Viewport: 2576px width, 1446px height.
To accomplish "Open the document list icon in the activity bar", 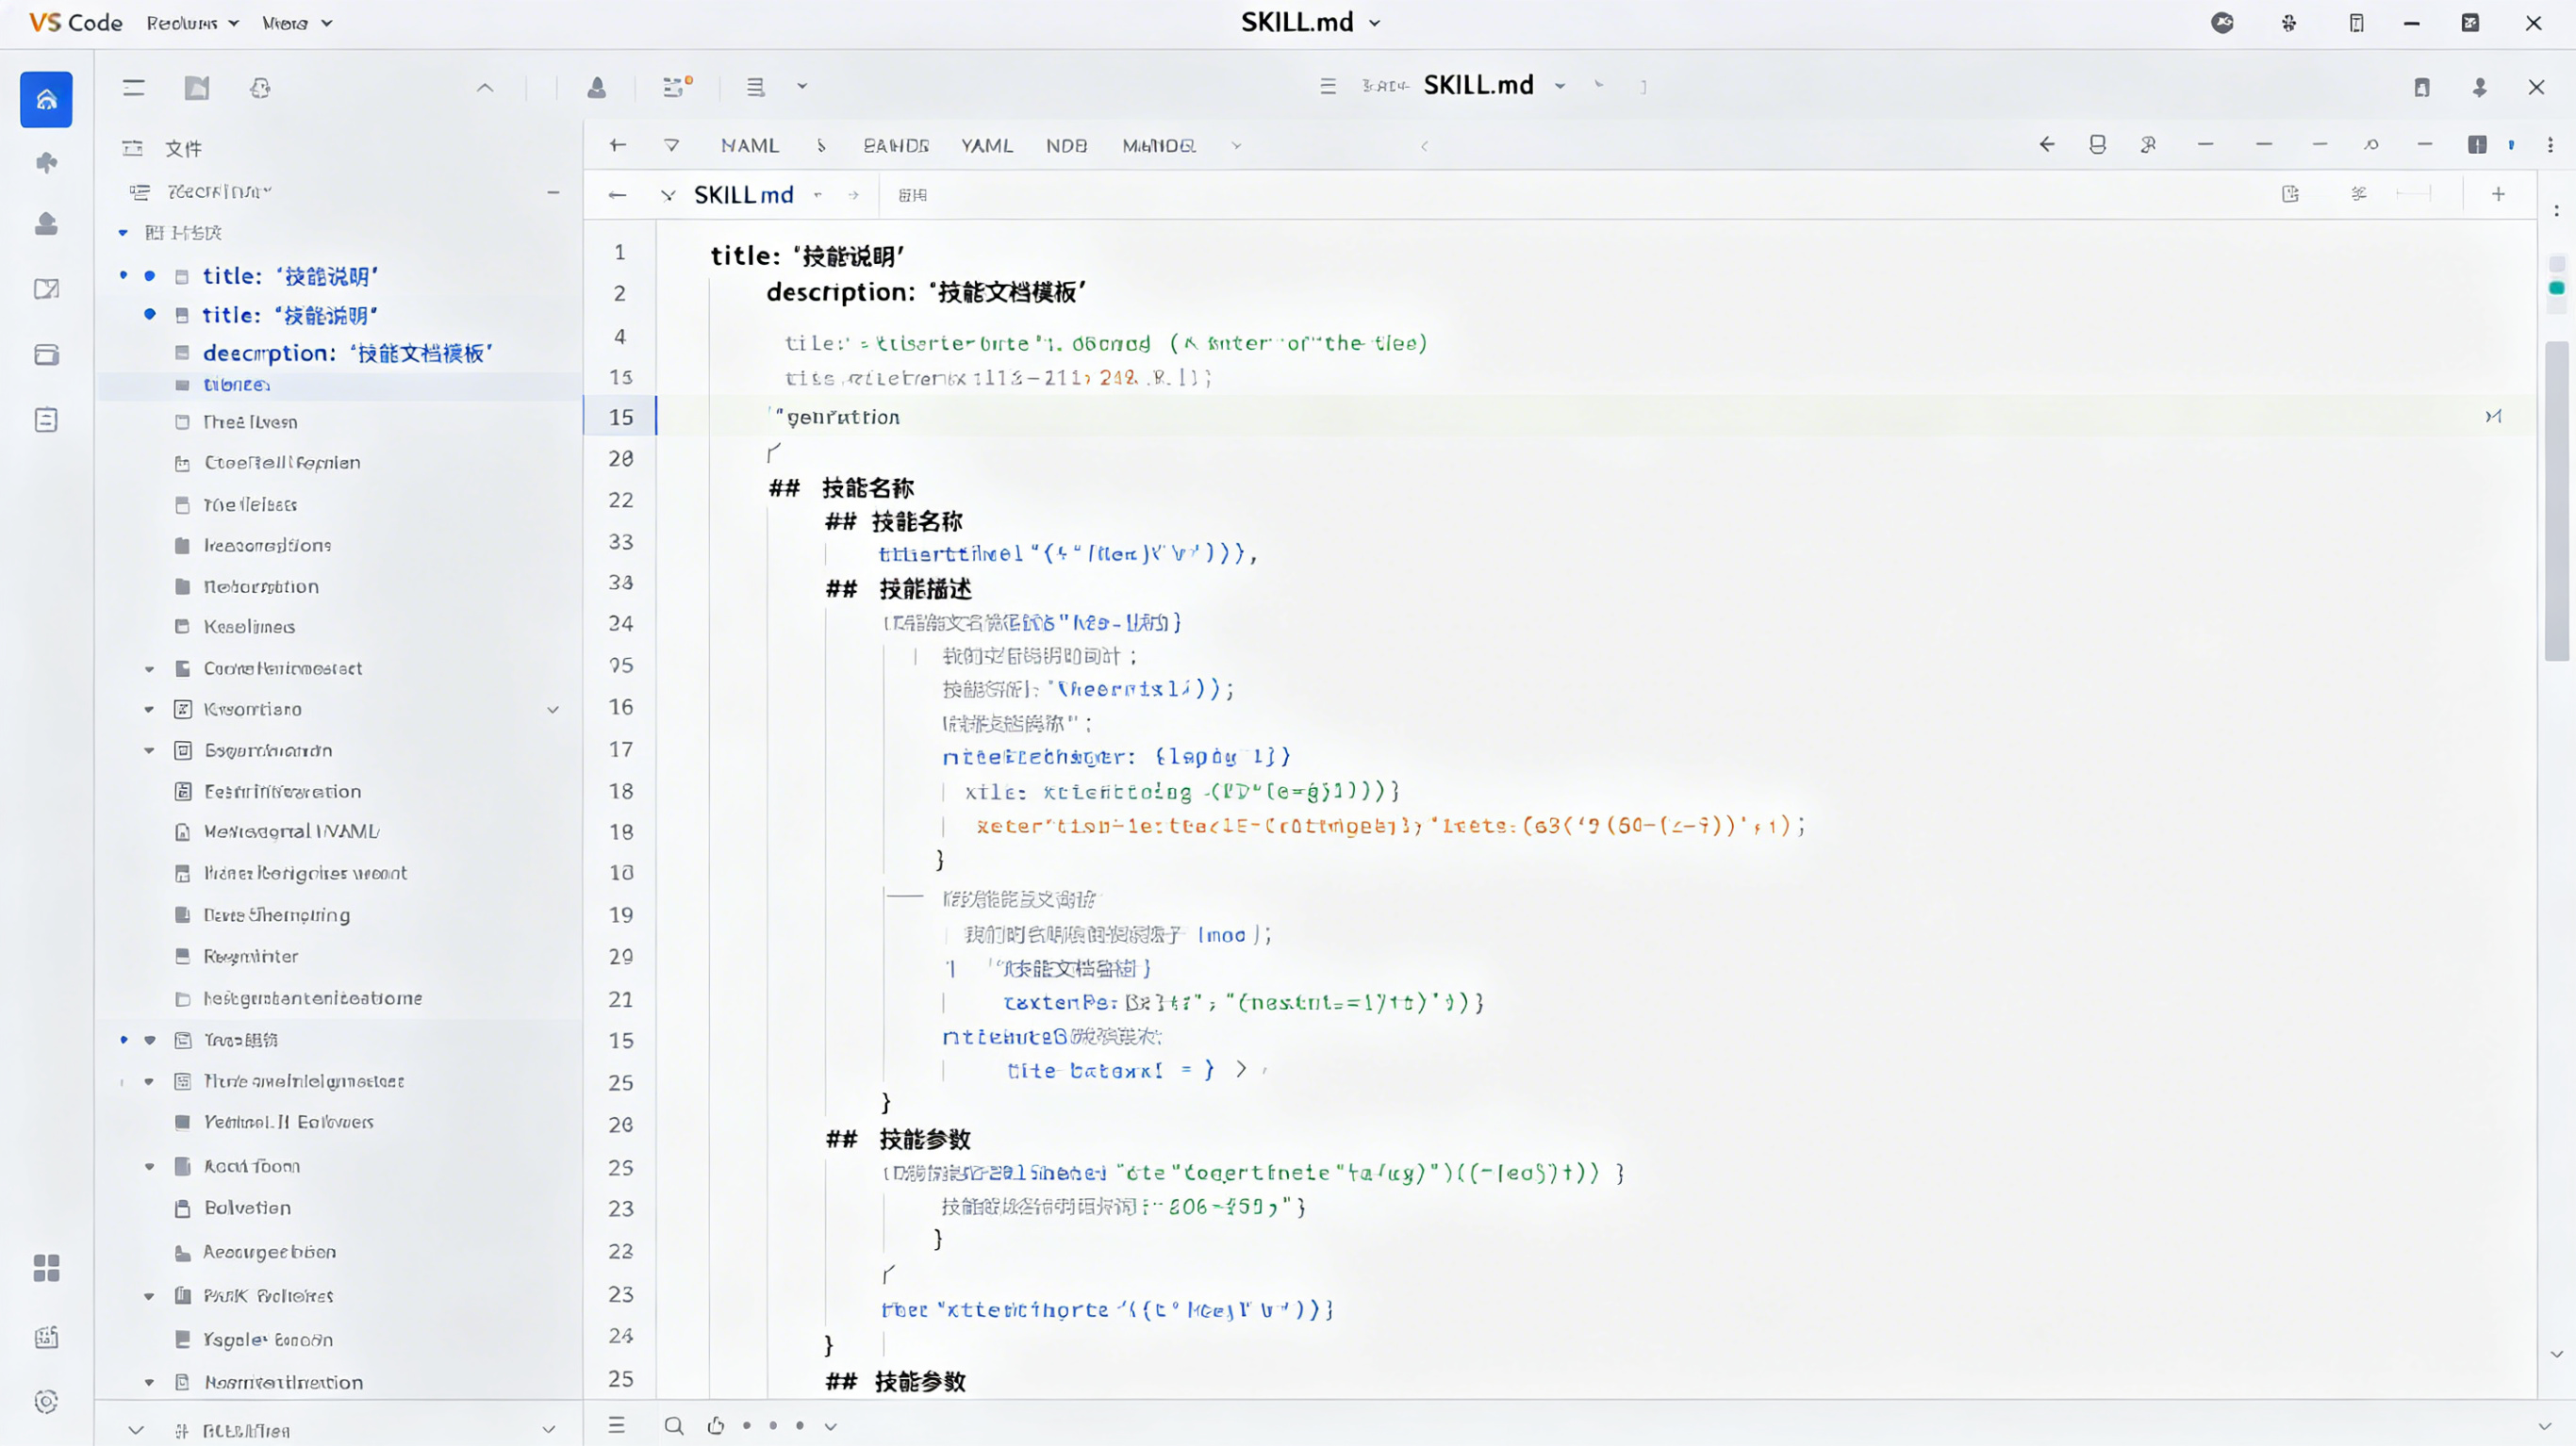I will tap(46, 420).
